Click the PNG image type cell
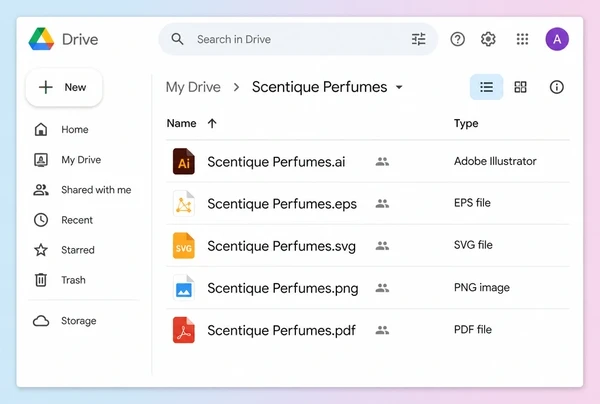600x404 pixels. (482, 287)
